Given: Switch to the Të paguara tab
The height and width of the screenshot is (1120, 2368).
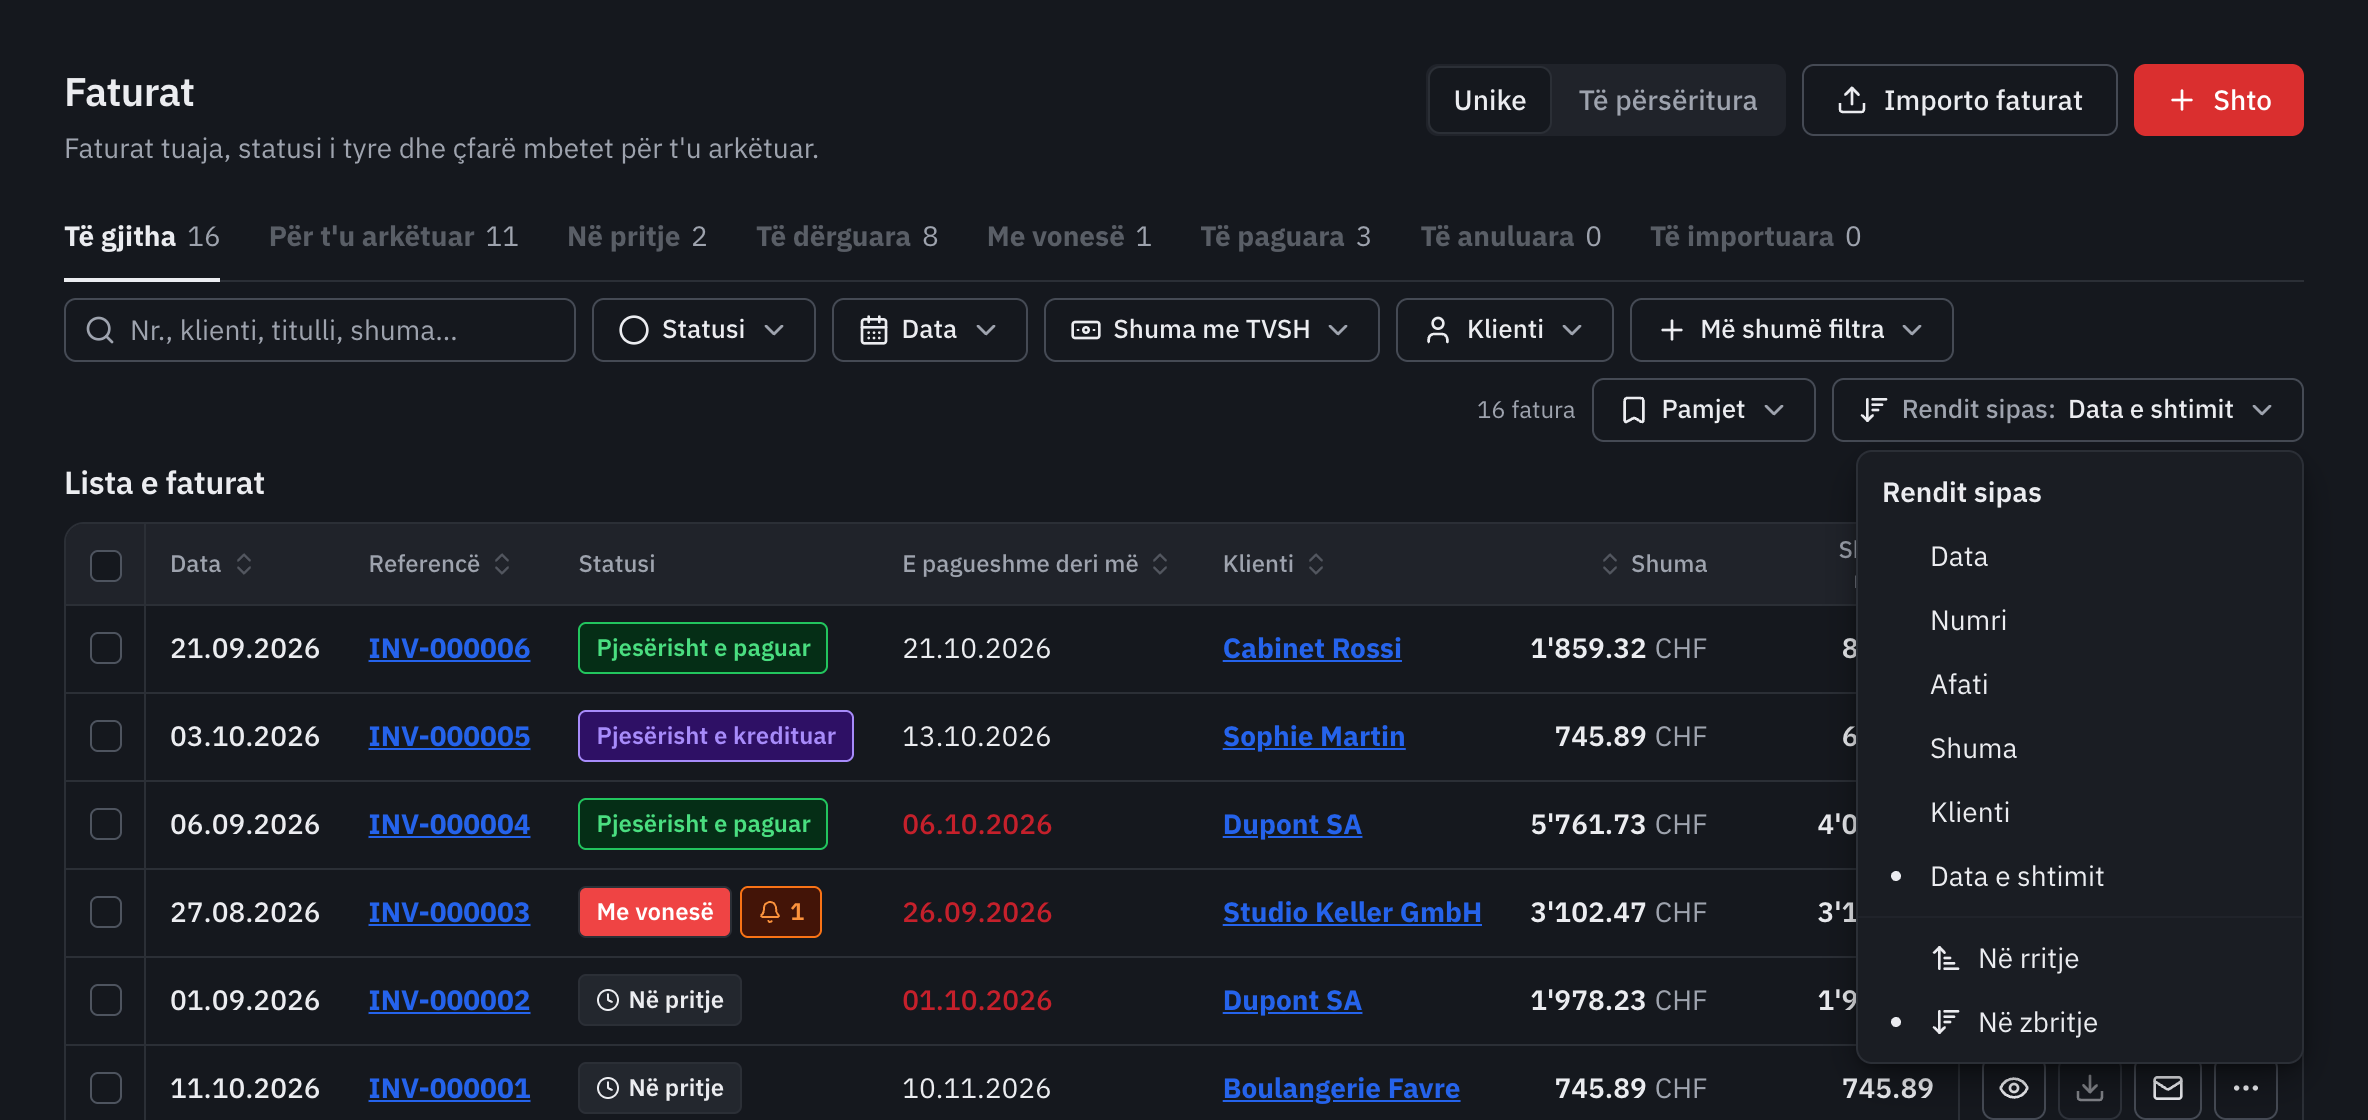Looking at the screenshot, I should tap(1285, 237).
